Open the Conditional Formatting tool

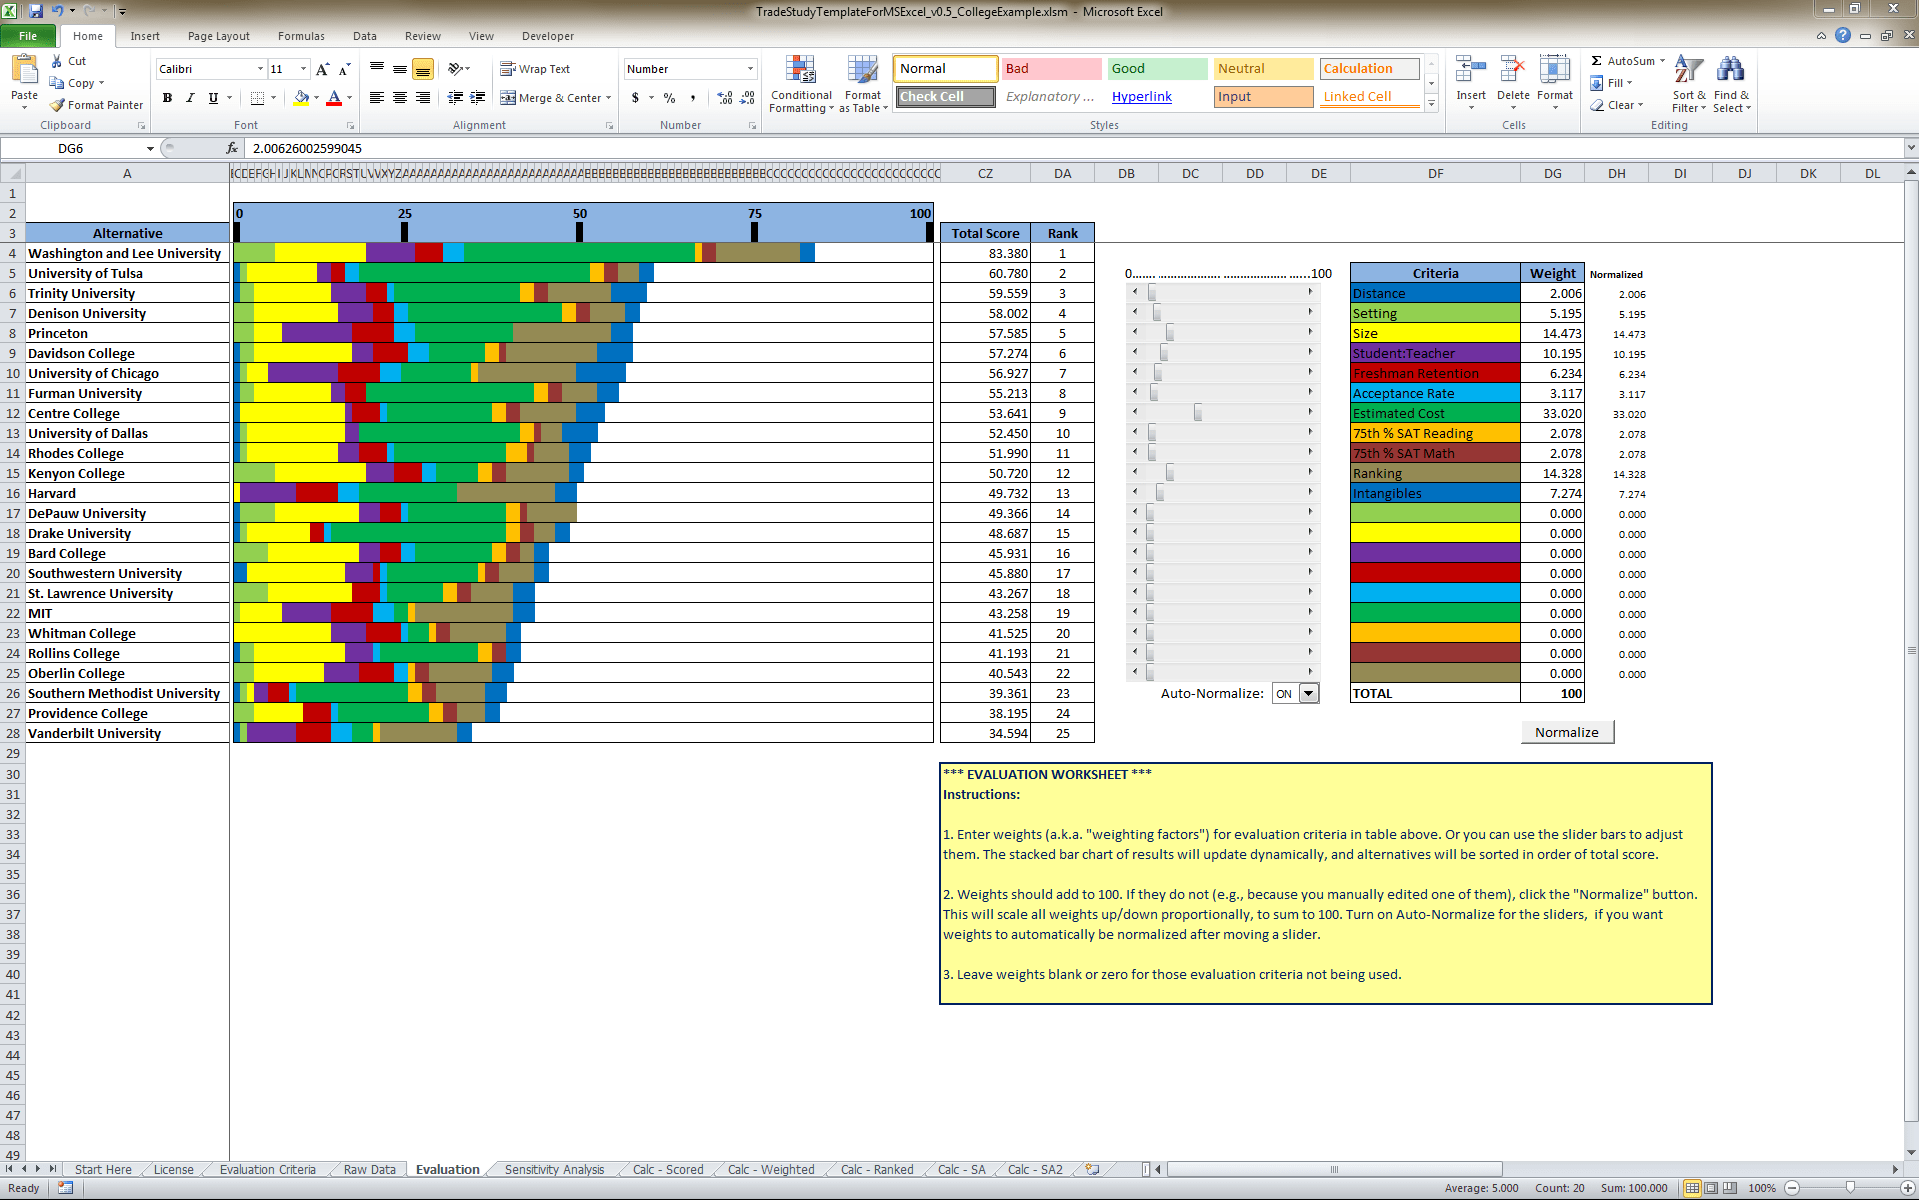[x=801, y=84]
